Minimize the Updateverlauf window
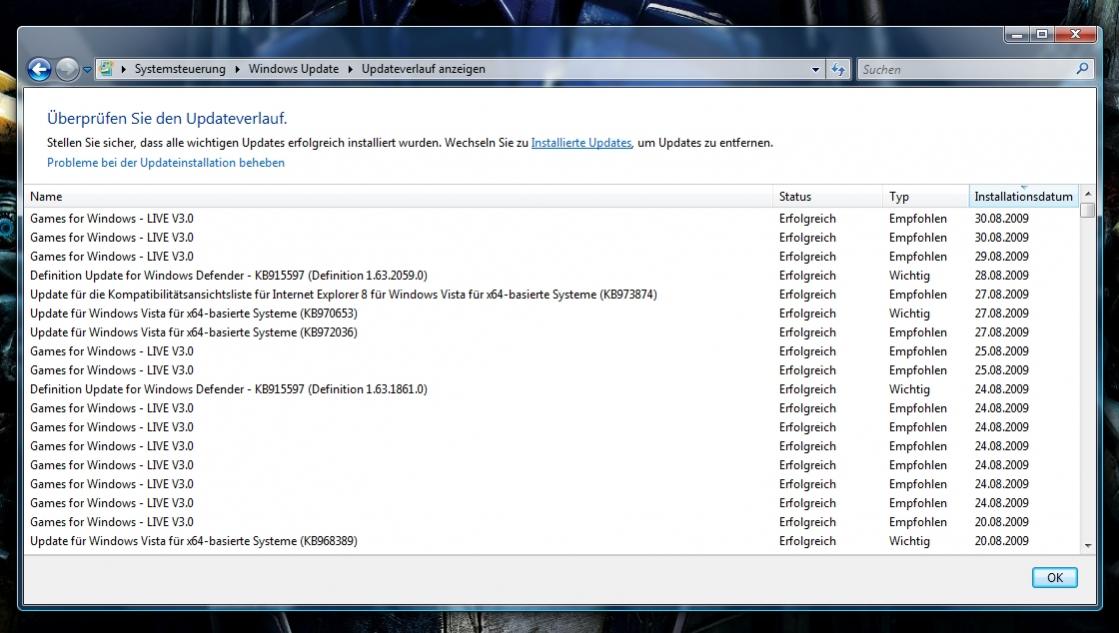The height and width of the screenshot is (633, 1119). pyautogui.click(x=1016, y=34)
